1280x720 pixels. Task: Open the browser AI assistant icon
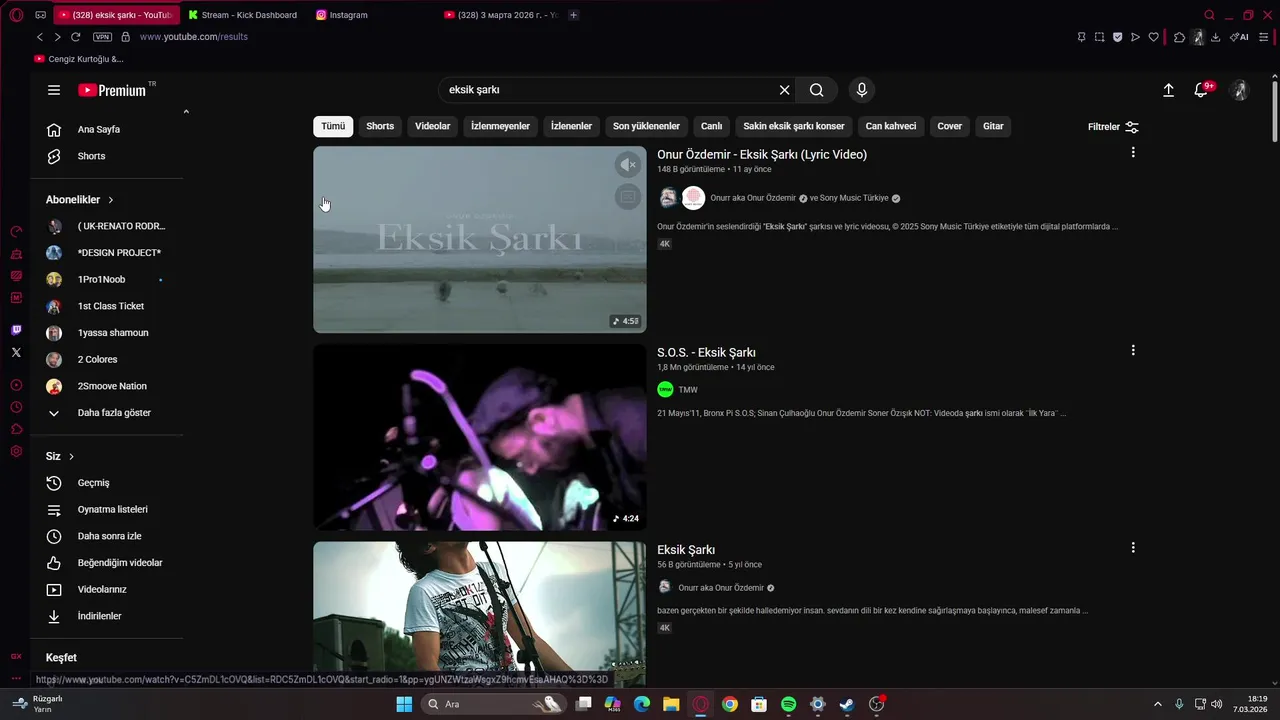[x=1239, y=37]
